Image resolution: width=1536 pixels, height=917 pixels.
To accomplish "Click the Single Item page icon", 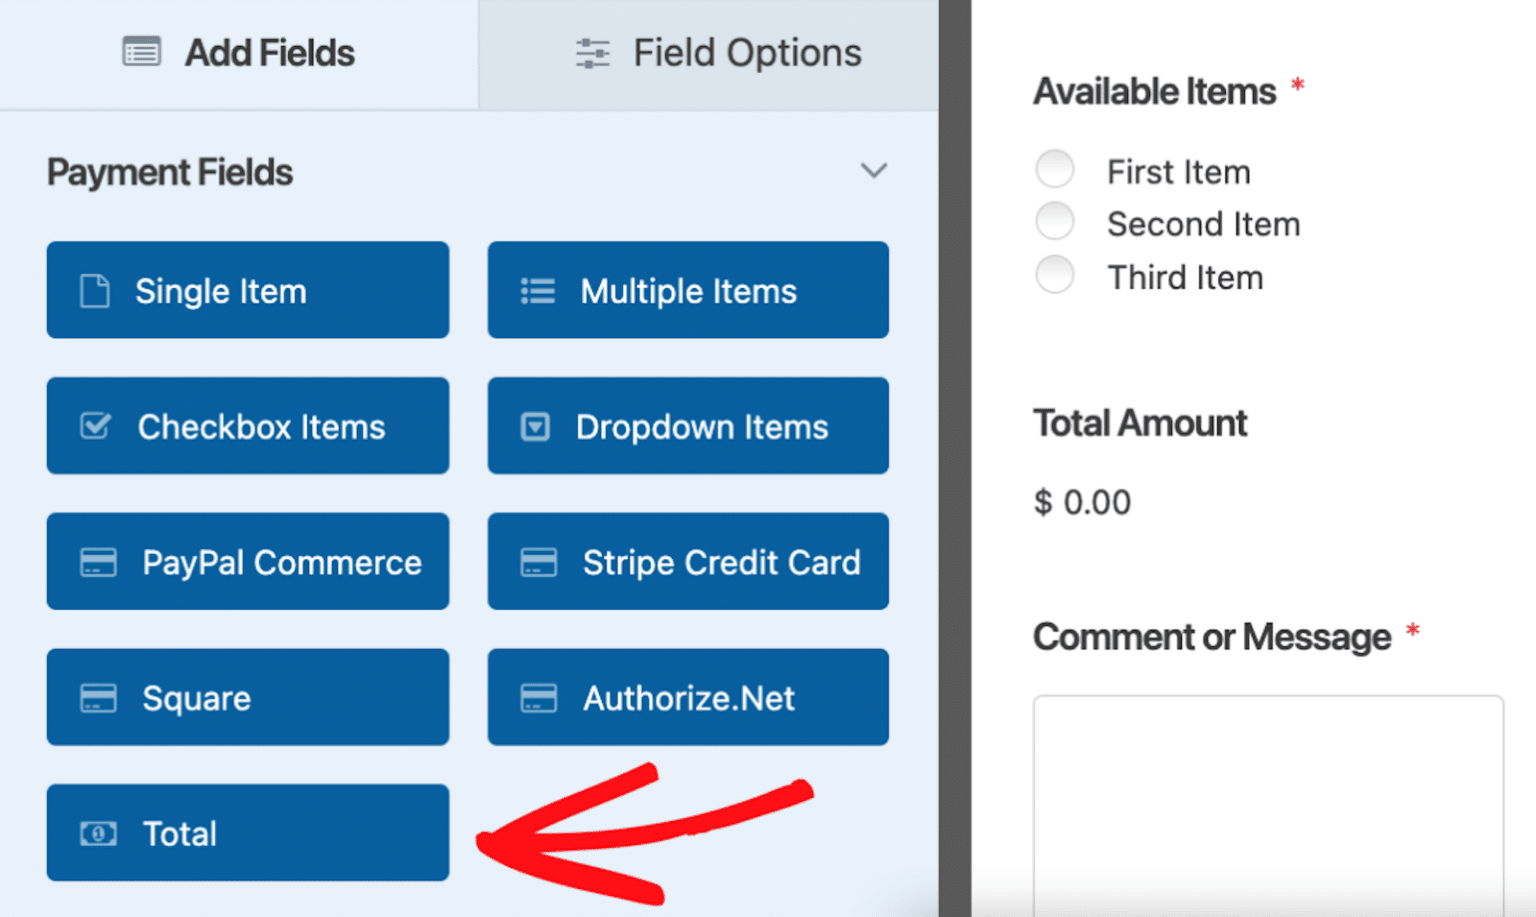I will 93,290.
